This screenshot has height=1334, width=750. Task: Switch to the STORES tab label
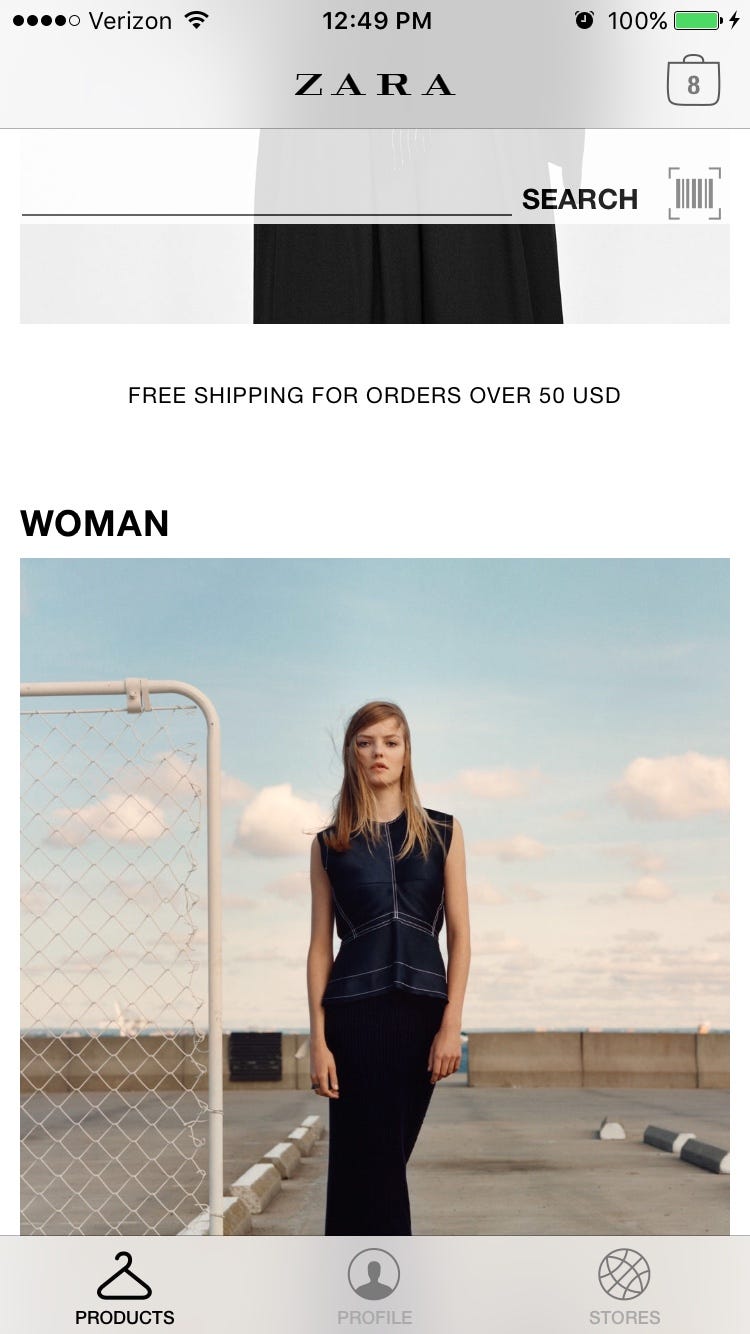624,1317
